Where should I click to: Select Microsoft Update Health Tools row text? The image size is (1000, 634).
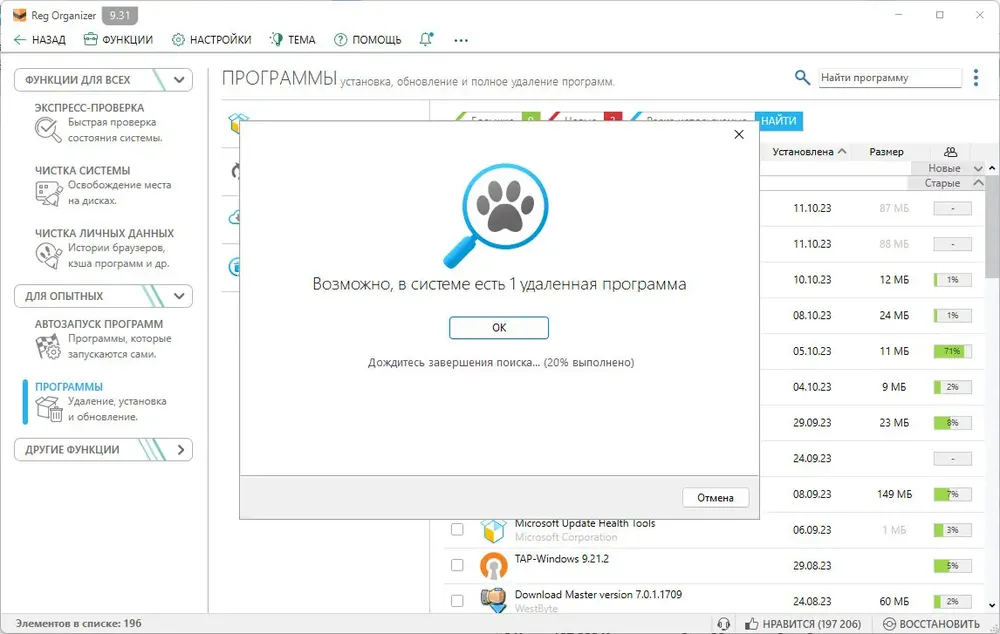(x=585, y=523)
